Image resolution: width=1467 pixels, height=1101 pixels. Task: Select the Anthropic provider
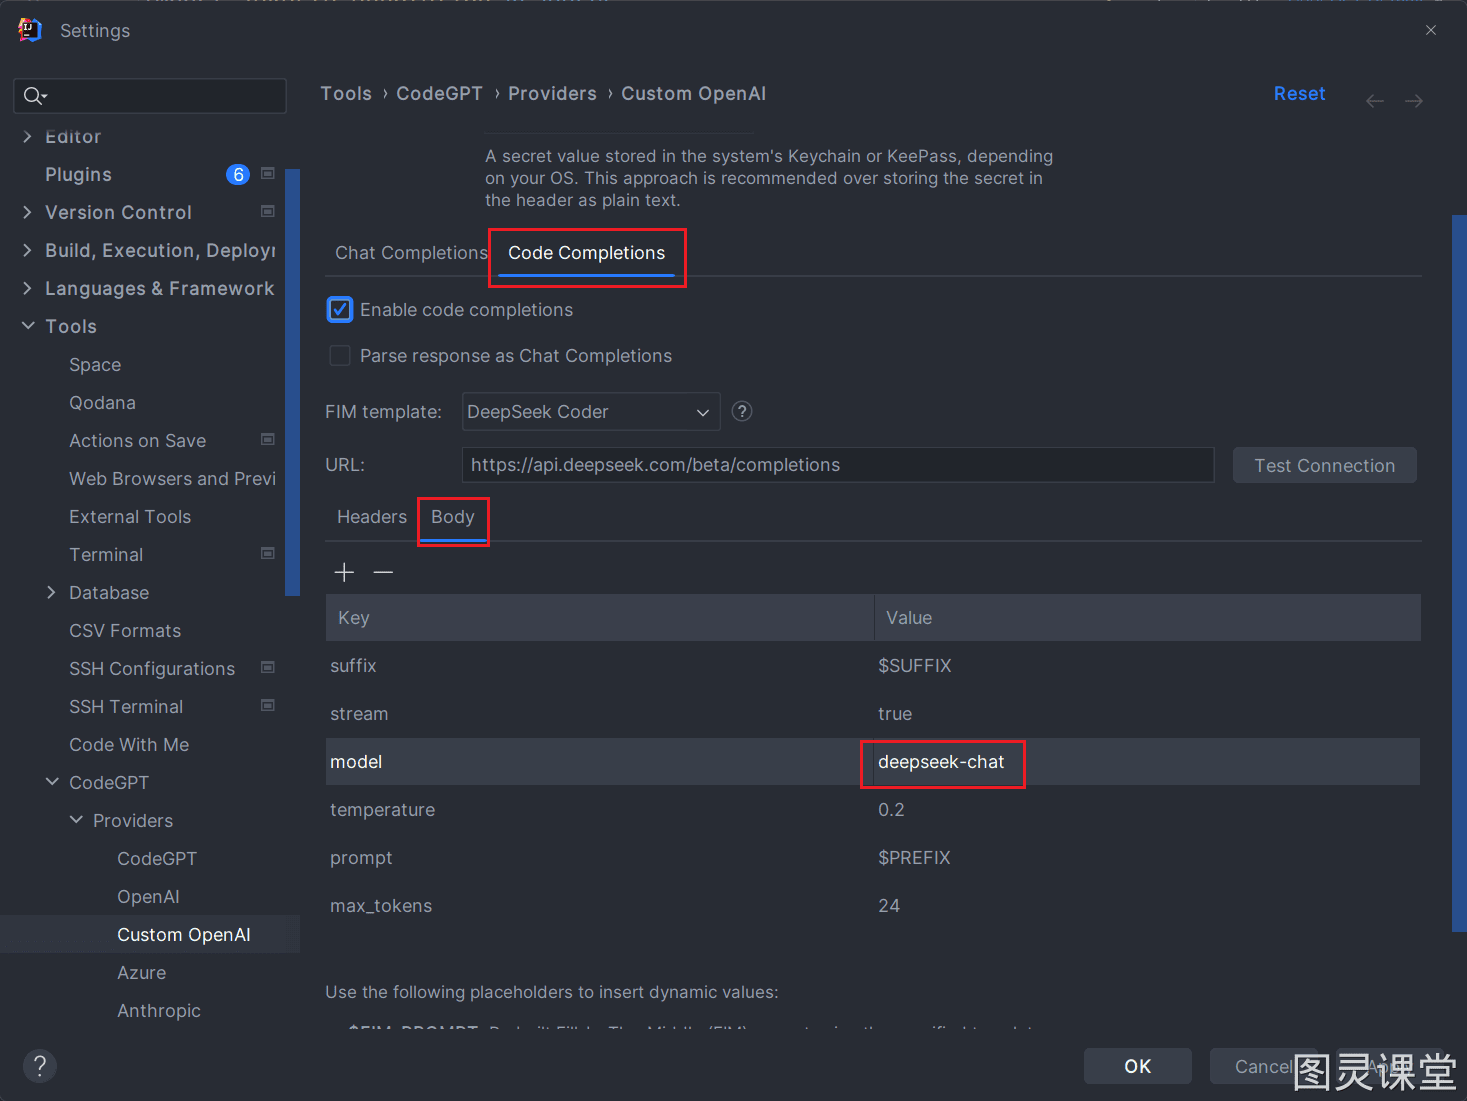159,1011
